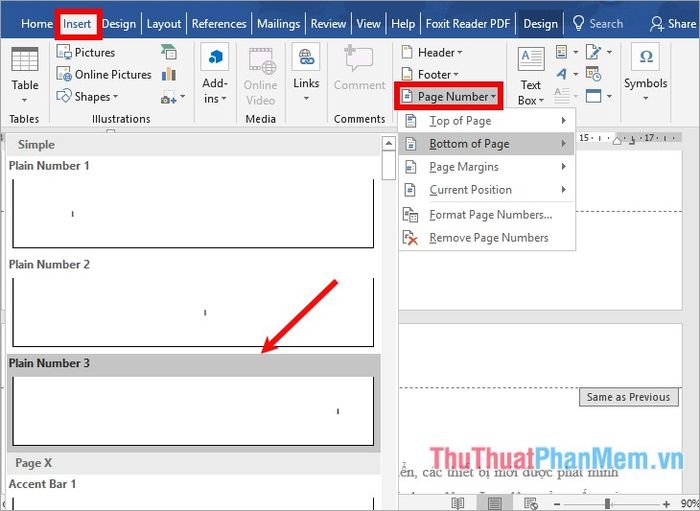Expand the Text Box dropdown arrow
The height and width of the screenshot is (511, 700).
pos(542,101)
